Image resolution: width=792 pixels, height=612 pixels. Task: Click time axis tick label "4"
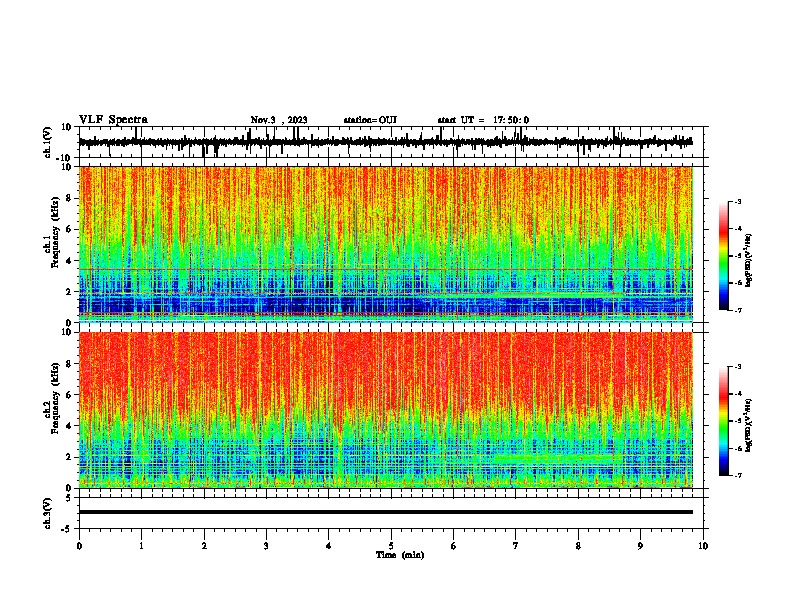[329, 546]
